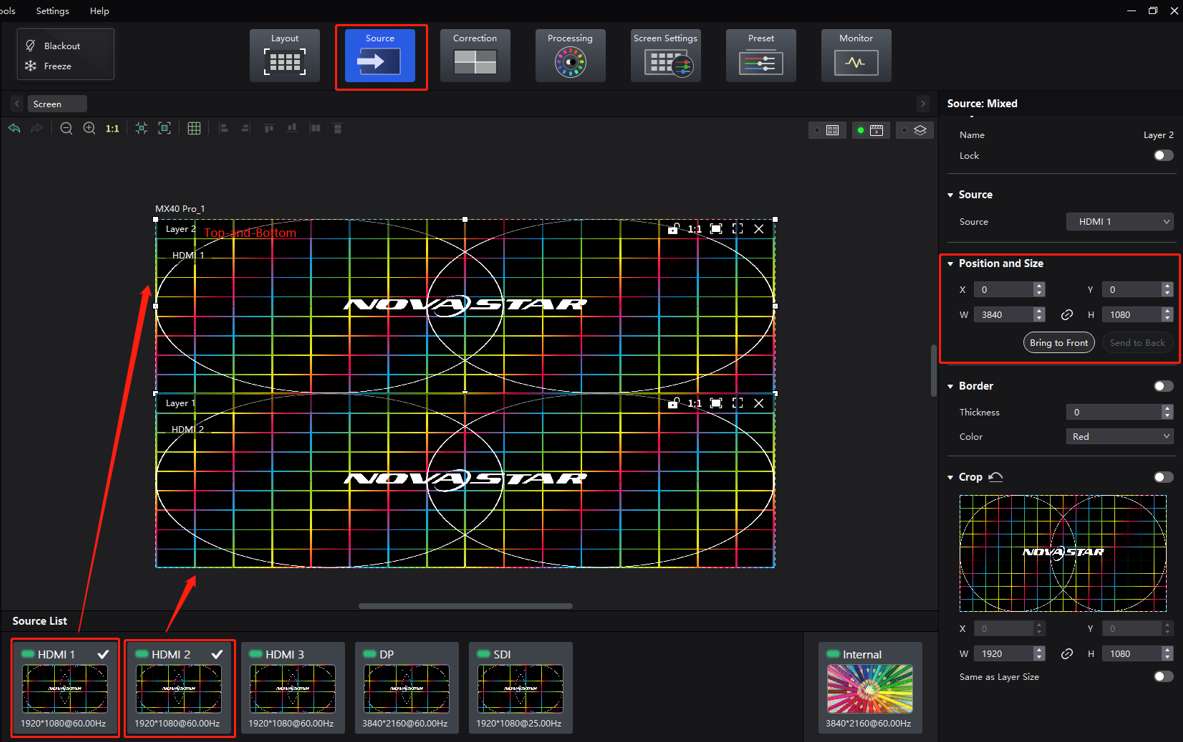Screen dimensions: 1183x742
Task: Collapse the Position and Size section
Action: click(x=951, y=263)
